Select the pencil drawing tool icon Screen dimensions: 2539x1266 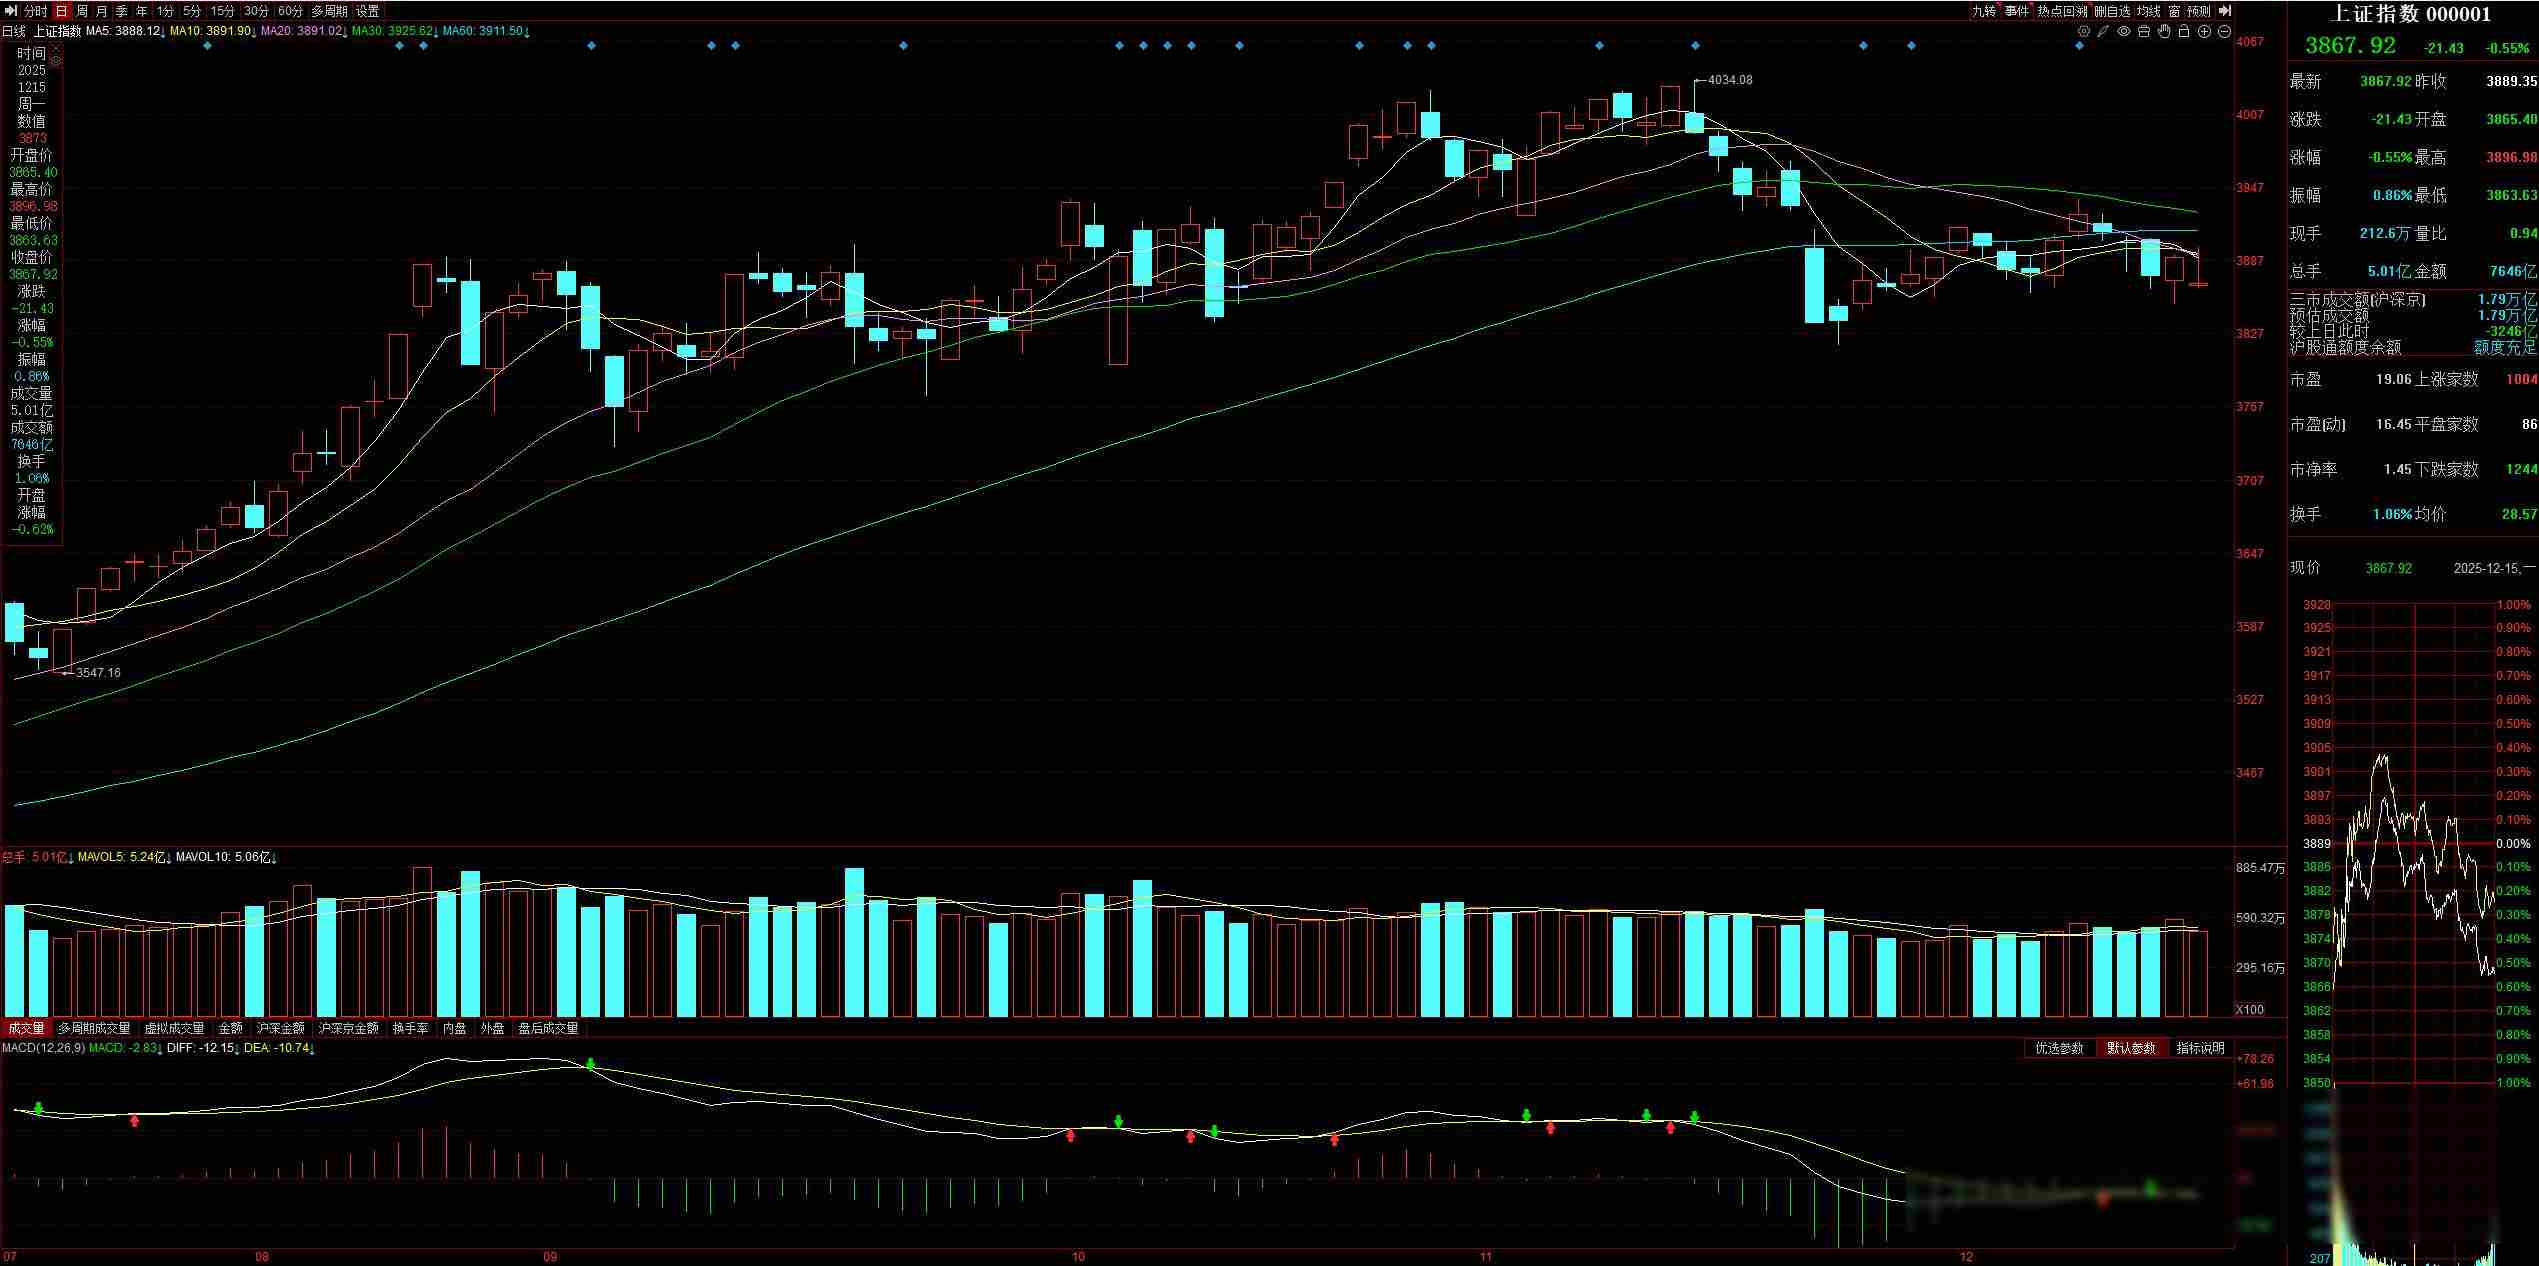coord(2104,32)
